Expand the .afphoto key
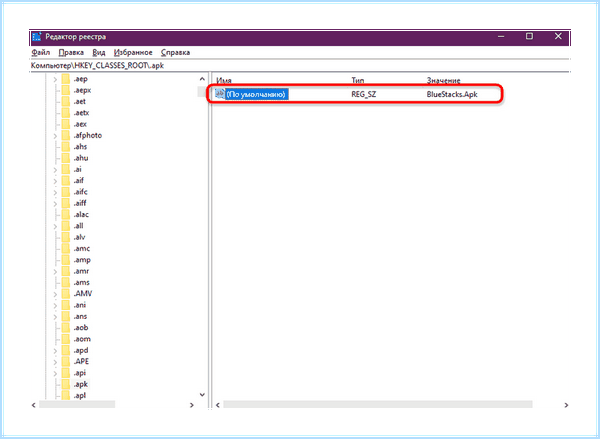 (x=55, y=136)
